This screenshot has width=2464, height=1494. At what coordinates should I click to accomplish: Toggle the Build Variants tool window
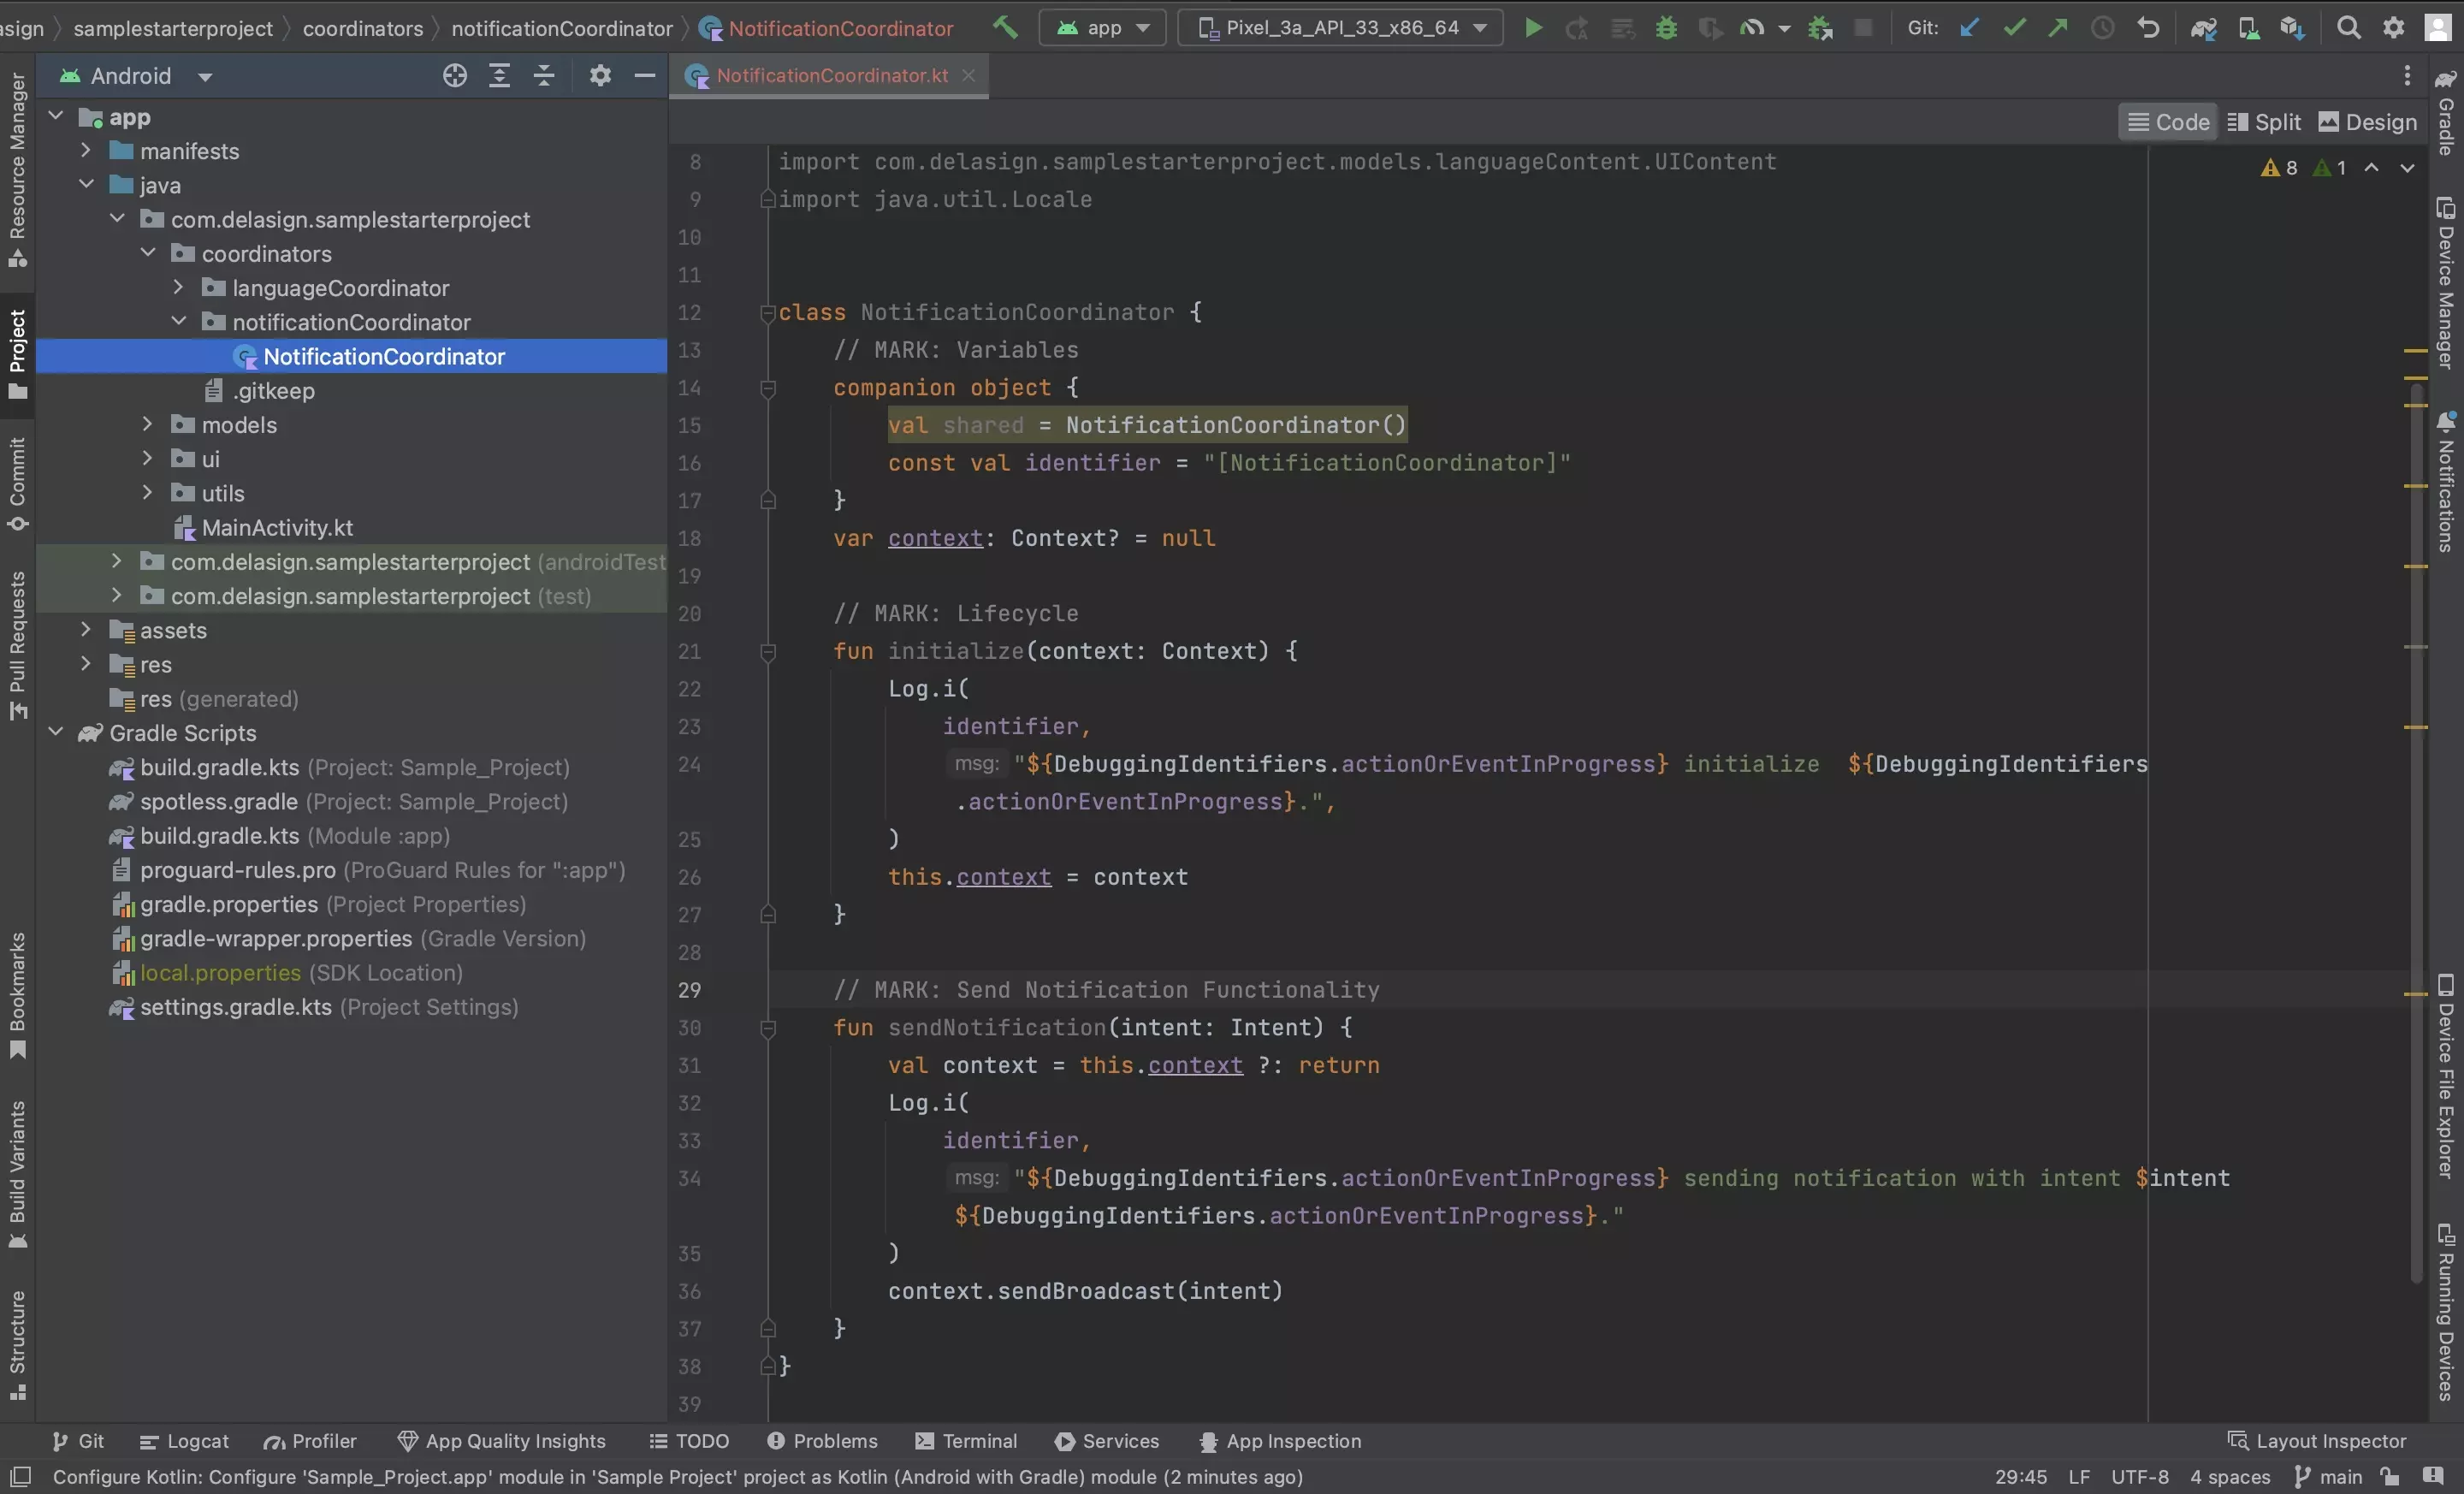pyautogui.click(x=17, y=1174)
